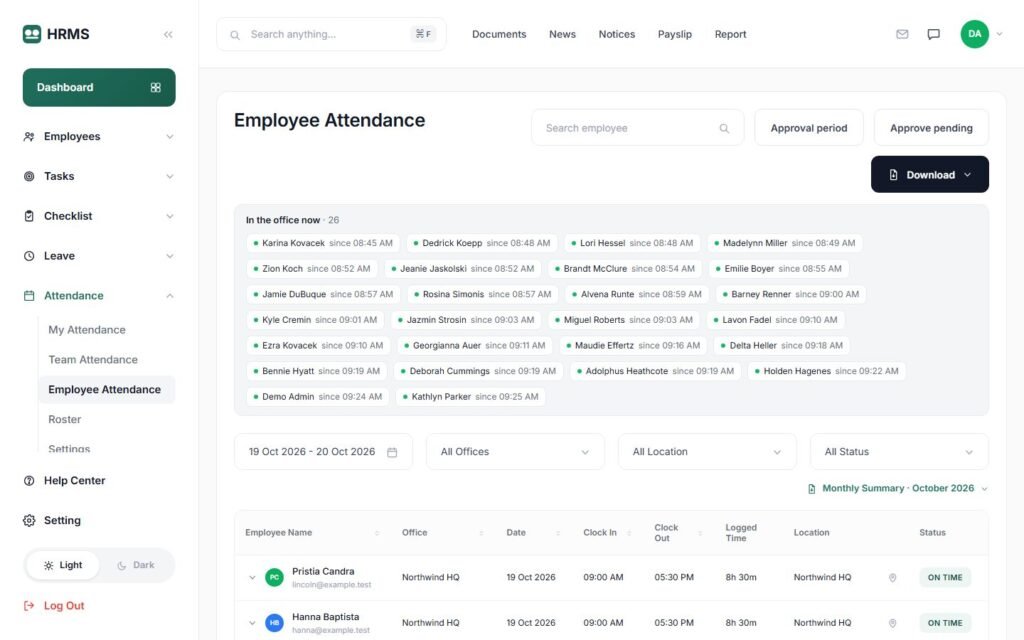Click the Setting gear icon

29,520
